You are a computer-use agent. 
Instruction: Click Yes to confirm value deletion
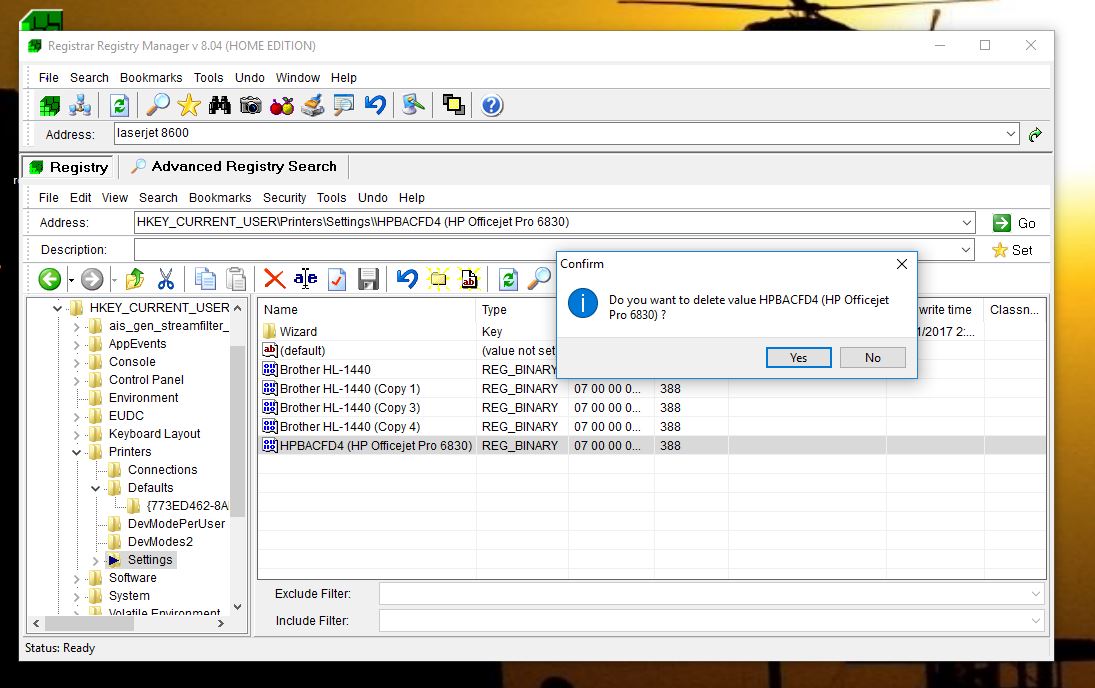click(x=798, y=358)
